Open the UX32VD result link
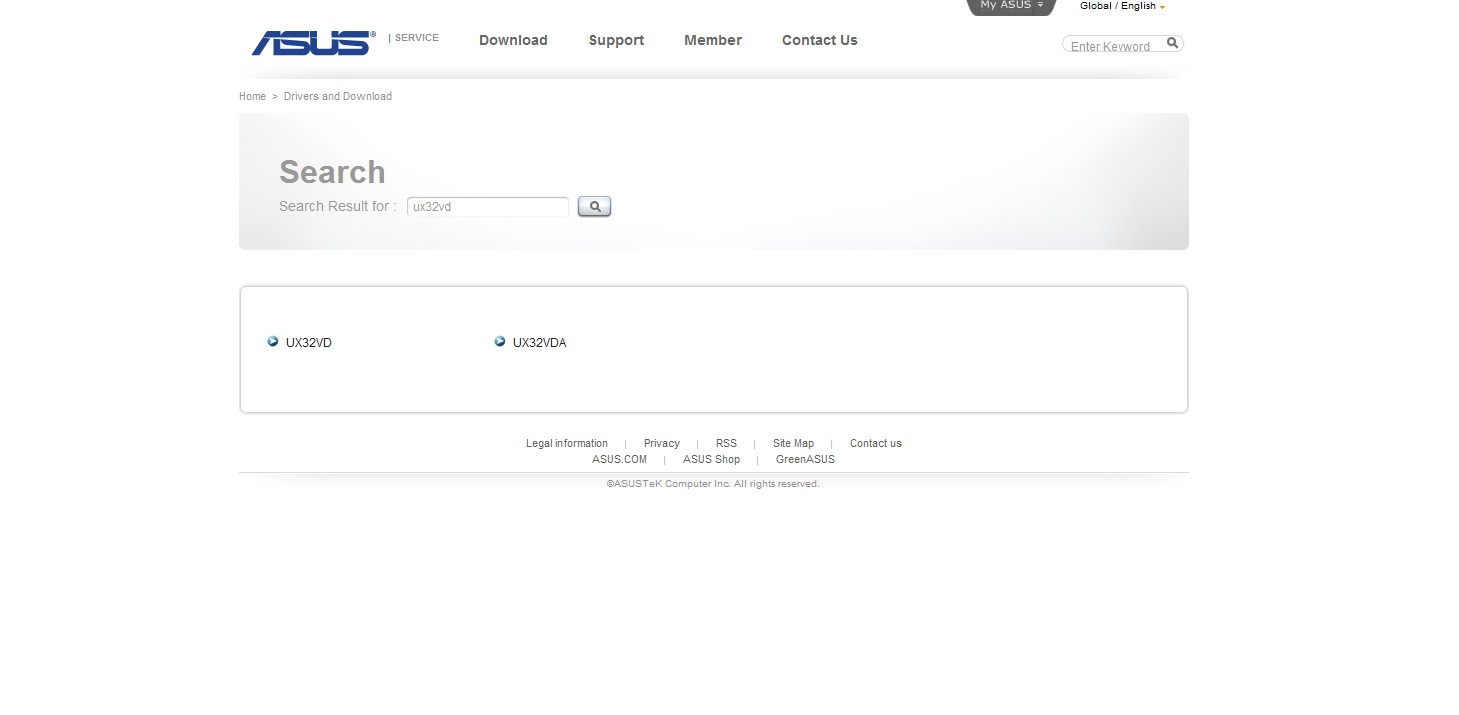Screen dimensions: 1459x715 click(309, 343)
